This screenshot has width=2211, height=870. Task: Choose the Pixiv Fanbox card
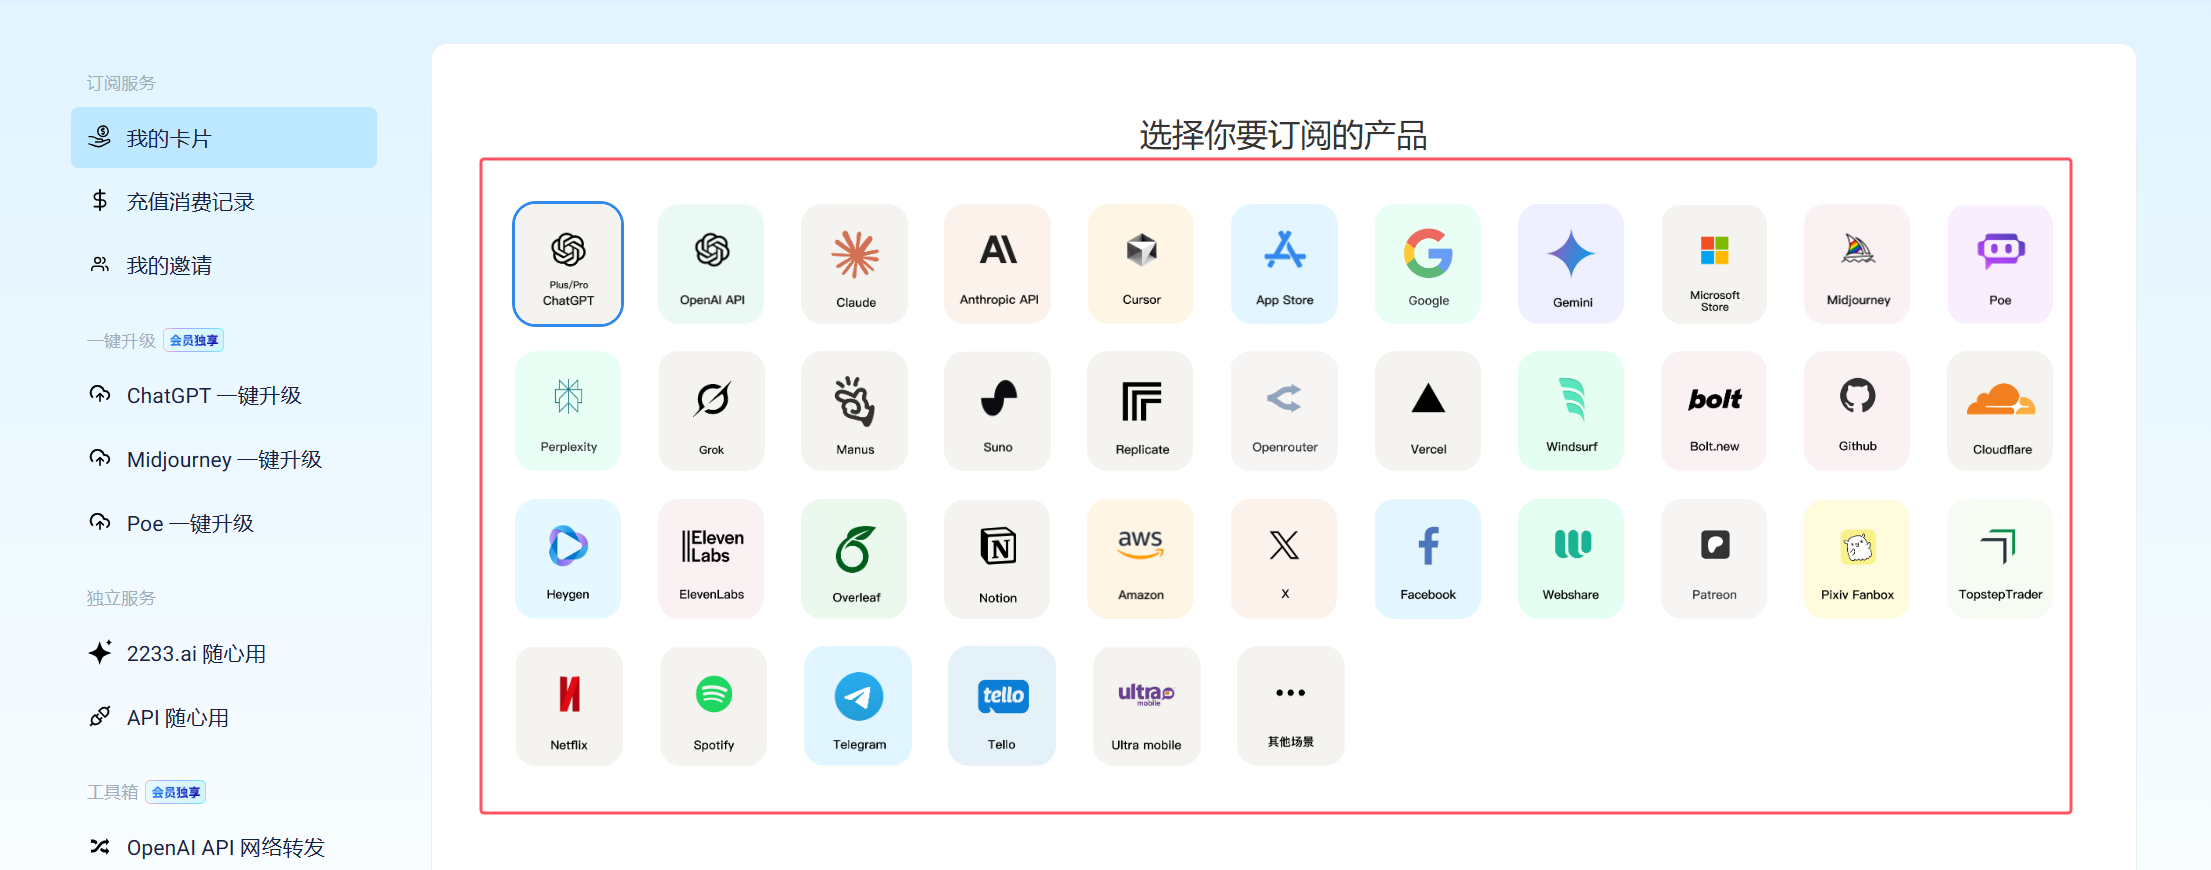[1858, 559]
